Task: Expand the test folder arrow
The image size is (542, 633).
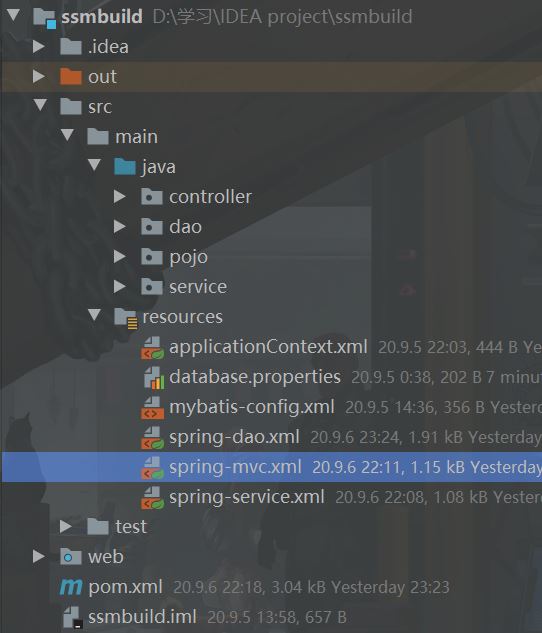Action: click(65, 526)
